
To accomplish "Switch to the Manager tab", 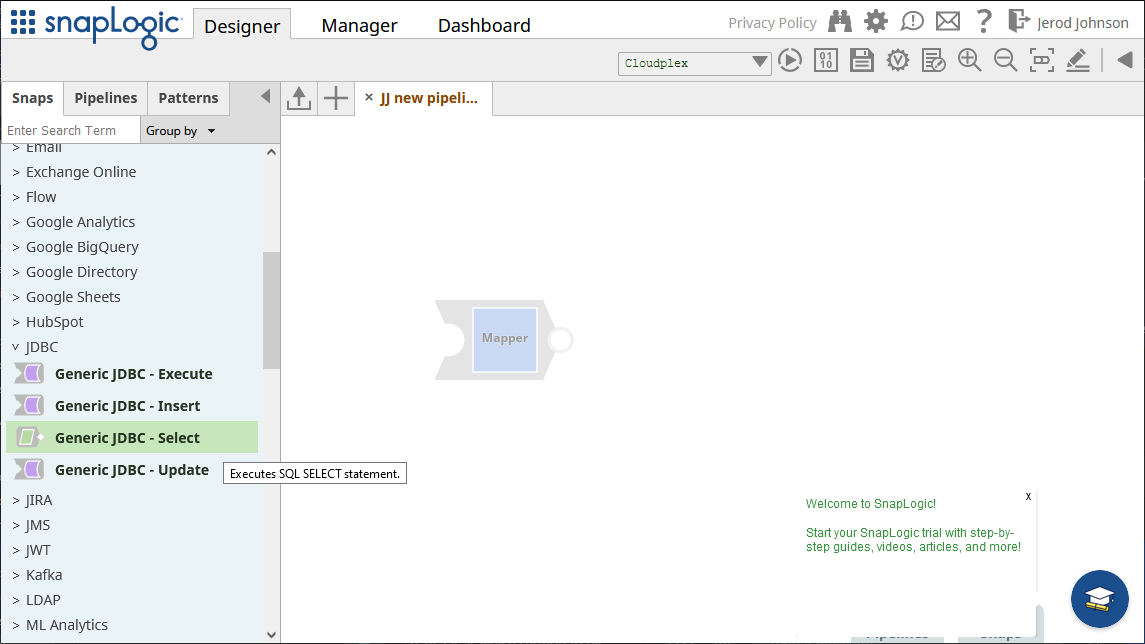I will click(359, 26).
